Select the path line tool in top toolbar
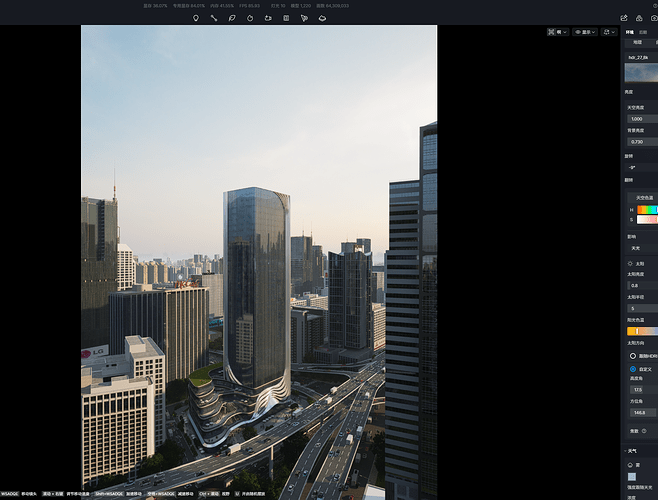 pos(214,18)
